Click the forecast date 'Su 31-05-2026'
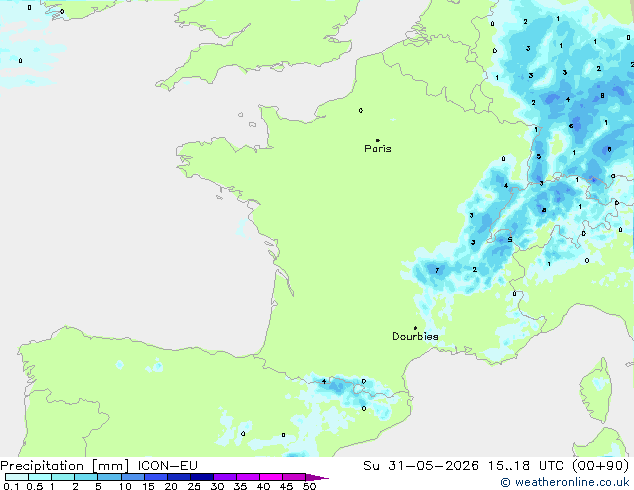 (421, 466)
